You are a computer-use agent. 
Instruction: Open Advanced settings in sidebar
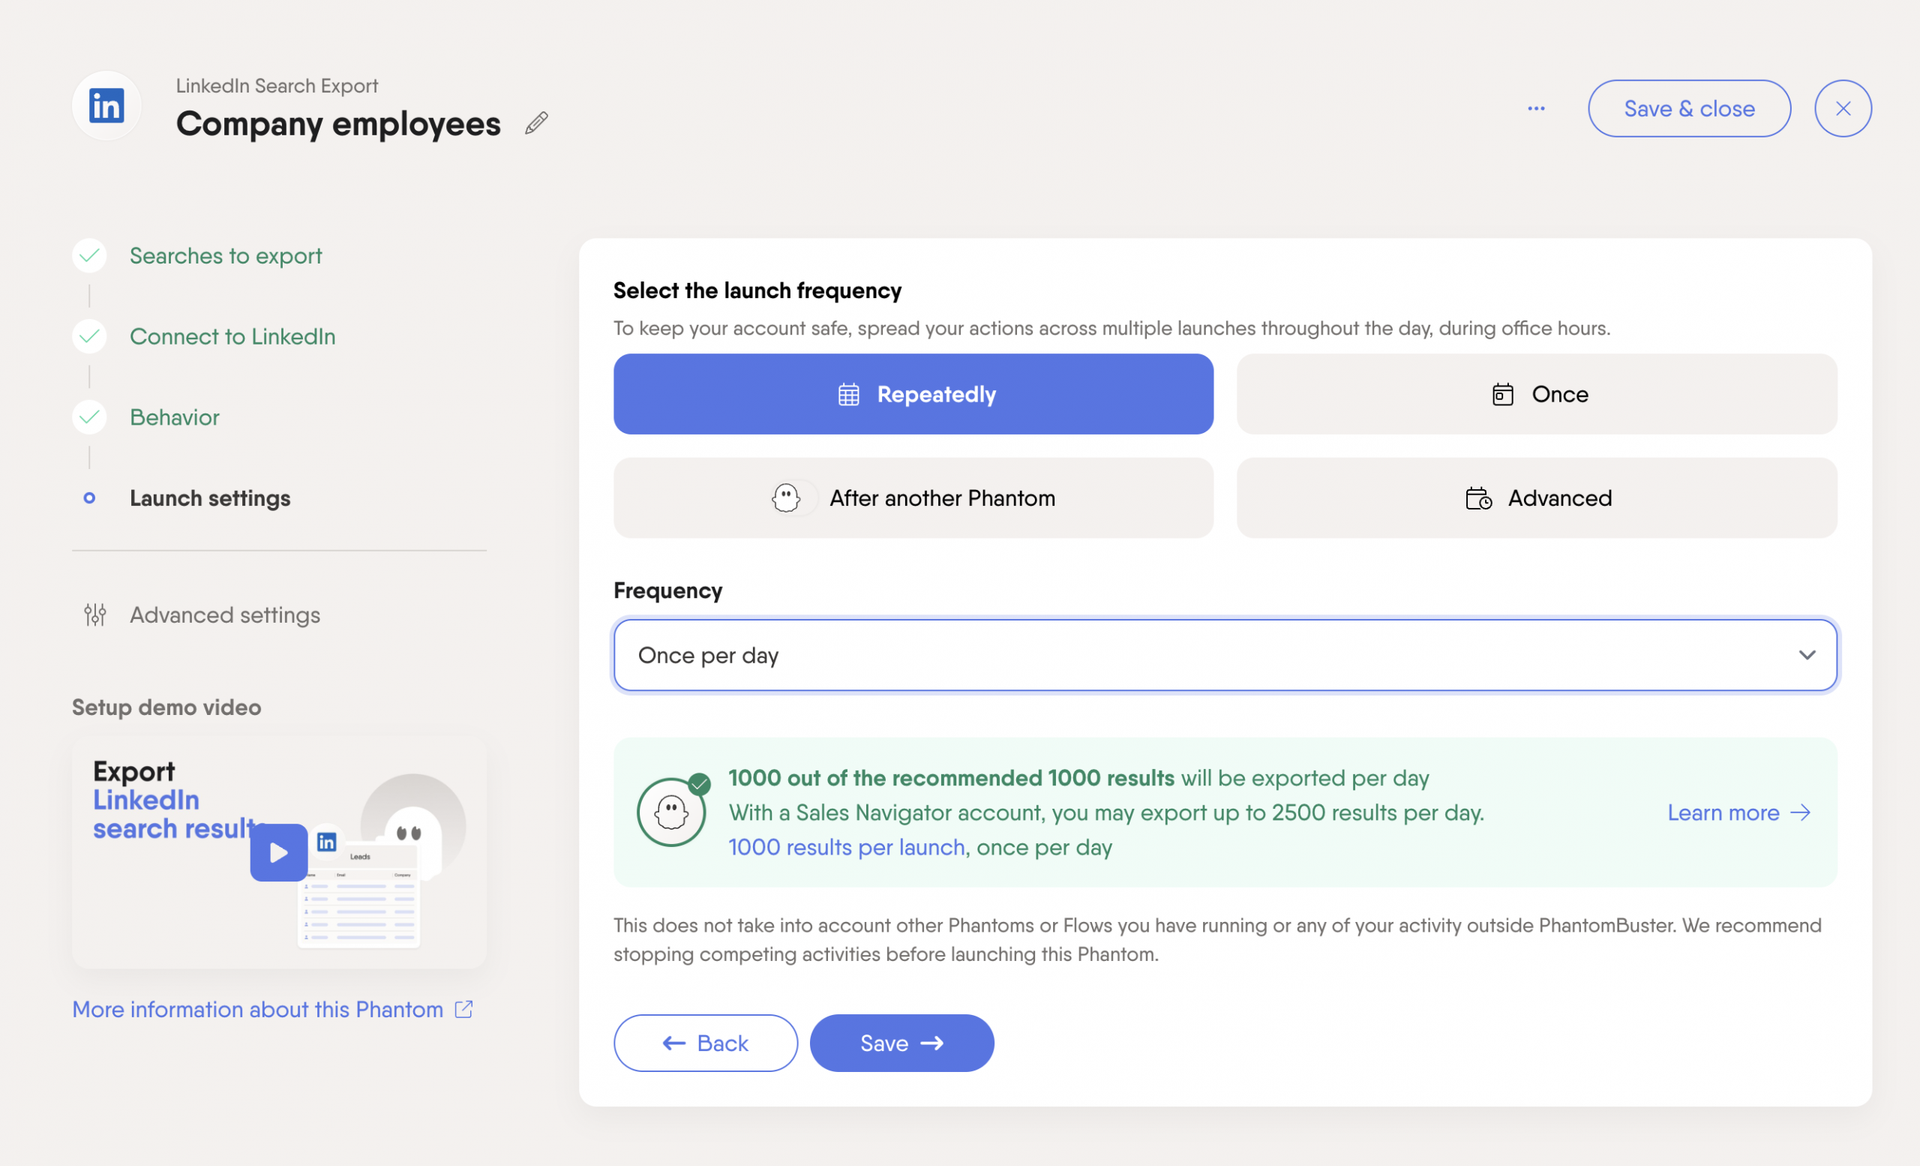[x=225, y=615]
